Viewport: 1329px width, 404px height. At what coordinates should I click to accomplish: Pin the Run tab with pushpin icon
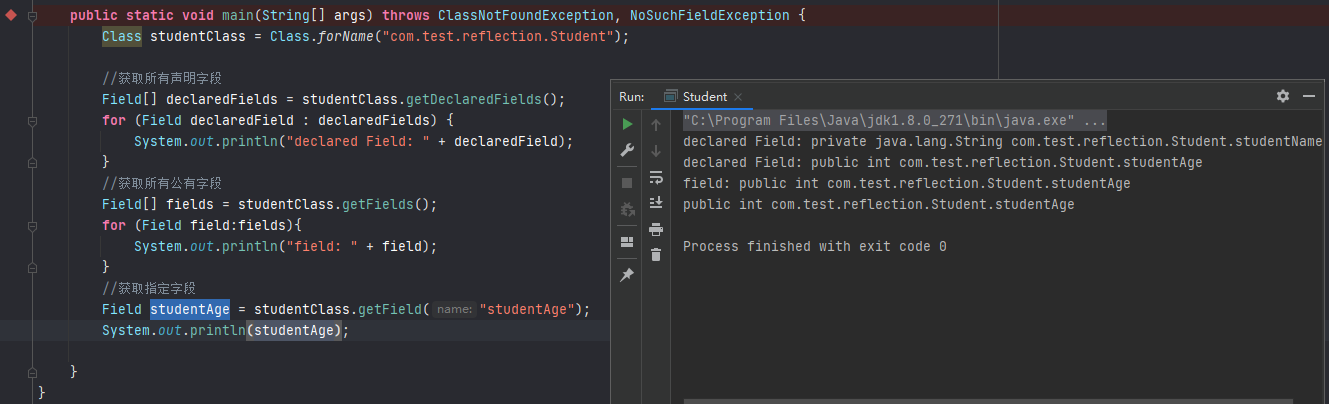[x=627, y=275]
